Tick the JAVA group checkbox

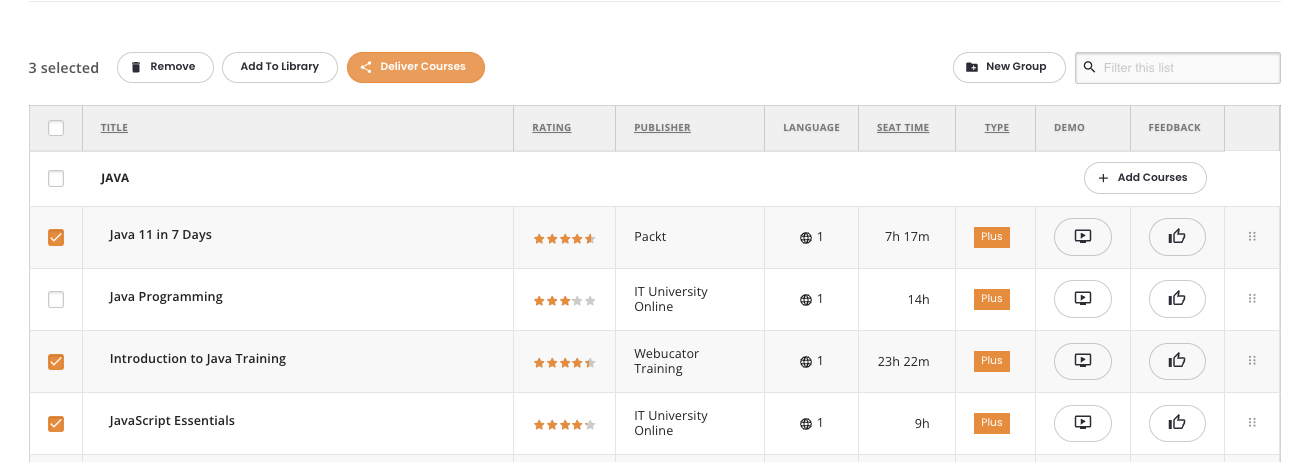[x=56, y=178]
